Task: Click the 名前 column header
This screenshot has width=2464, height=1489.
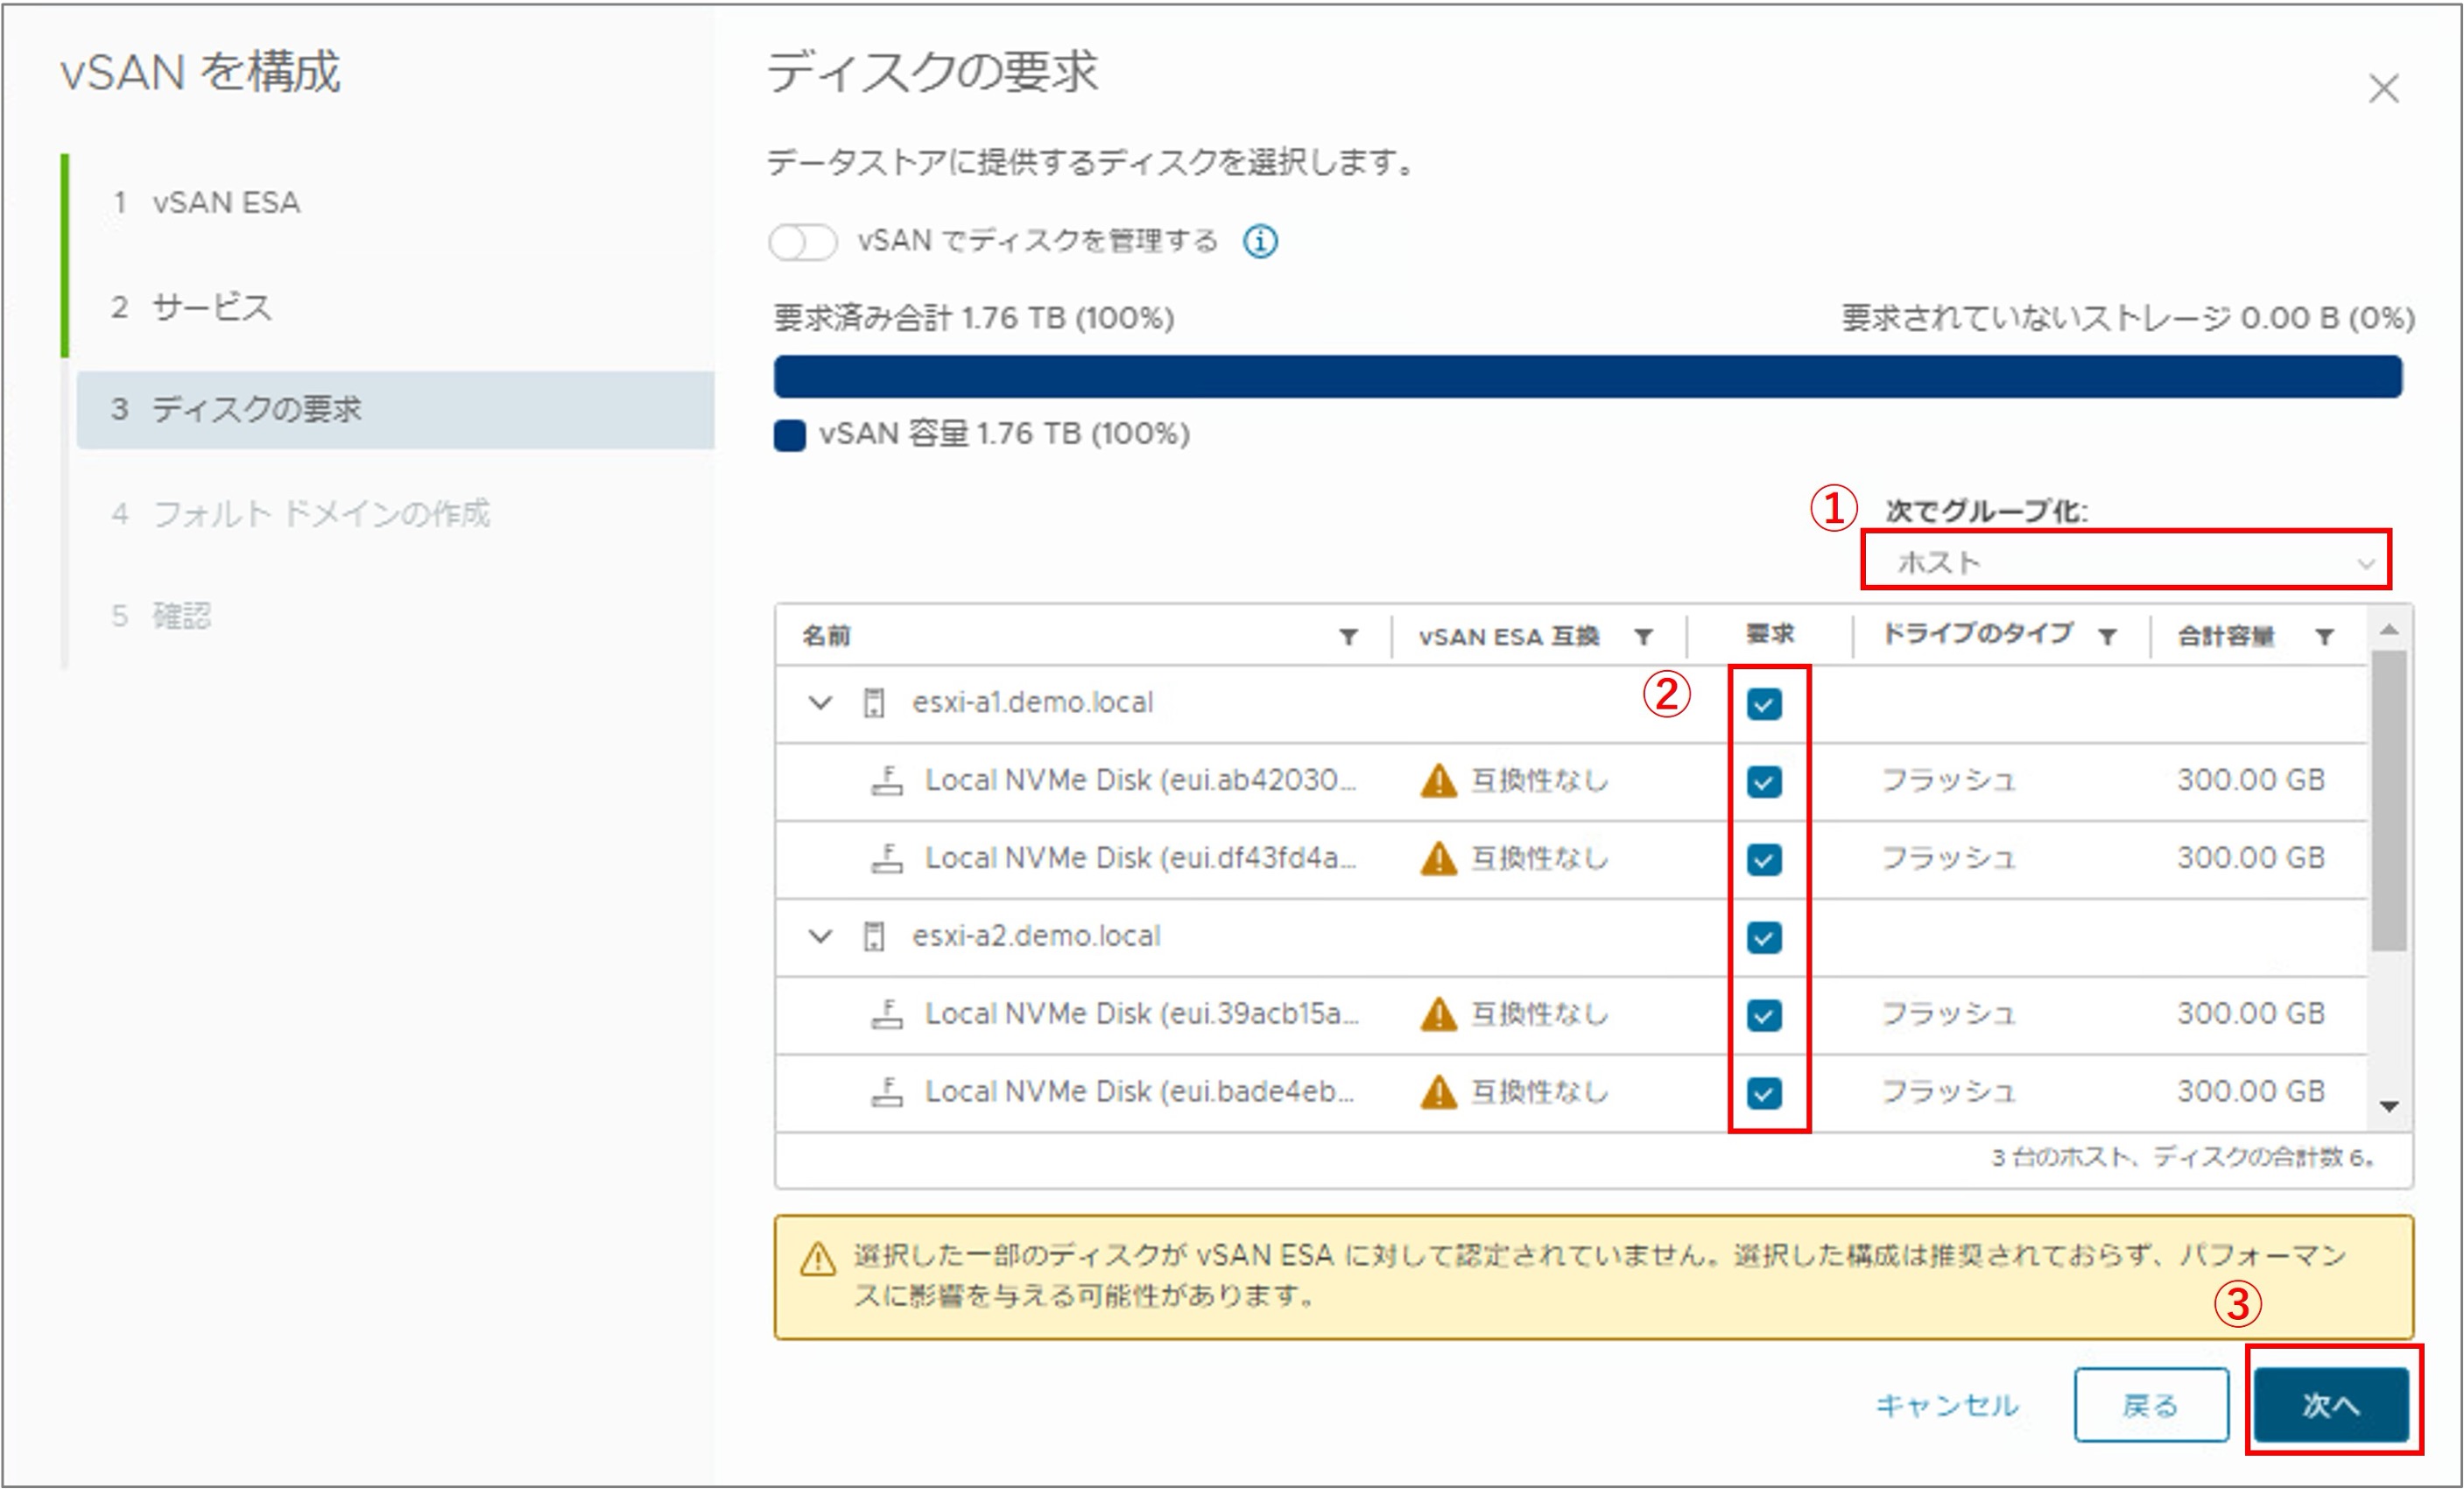Action: click(826, 636)
